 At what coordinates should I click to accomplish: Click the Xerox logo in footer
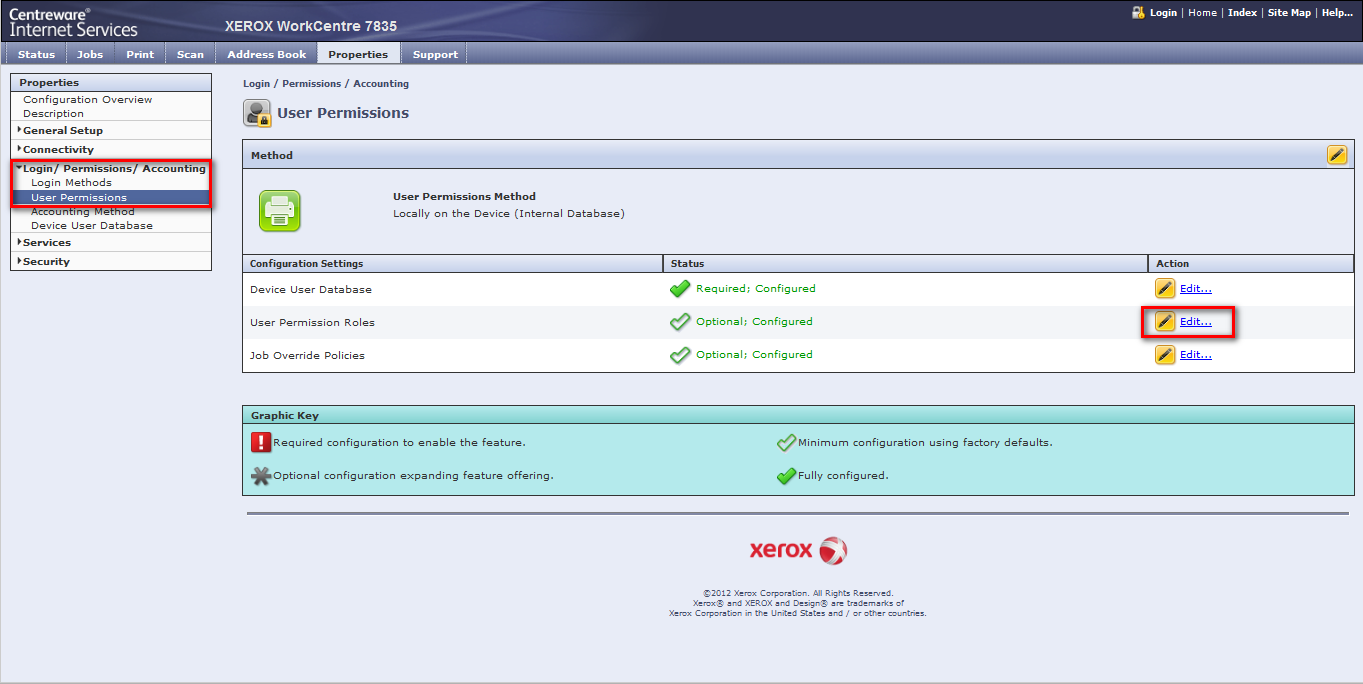(798, 550)
